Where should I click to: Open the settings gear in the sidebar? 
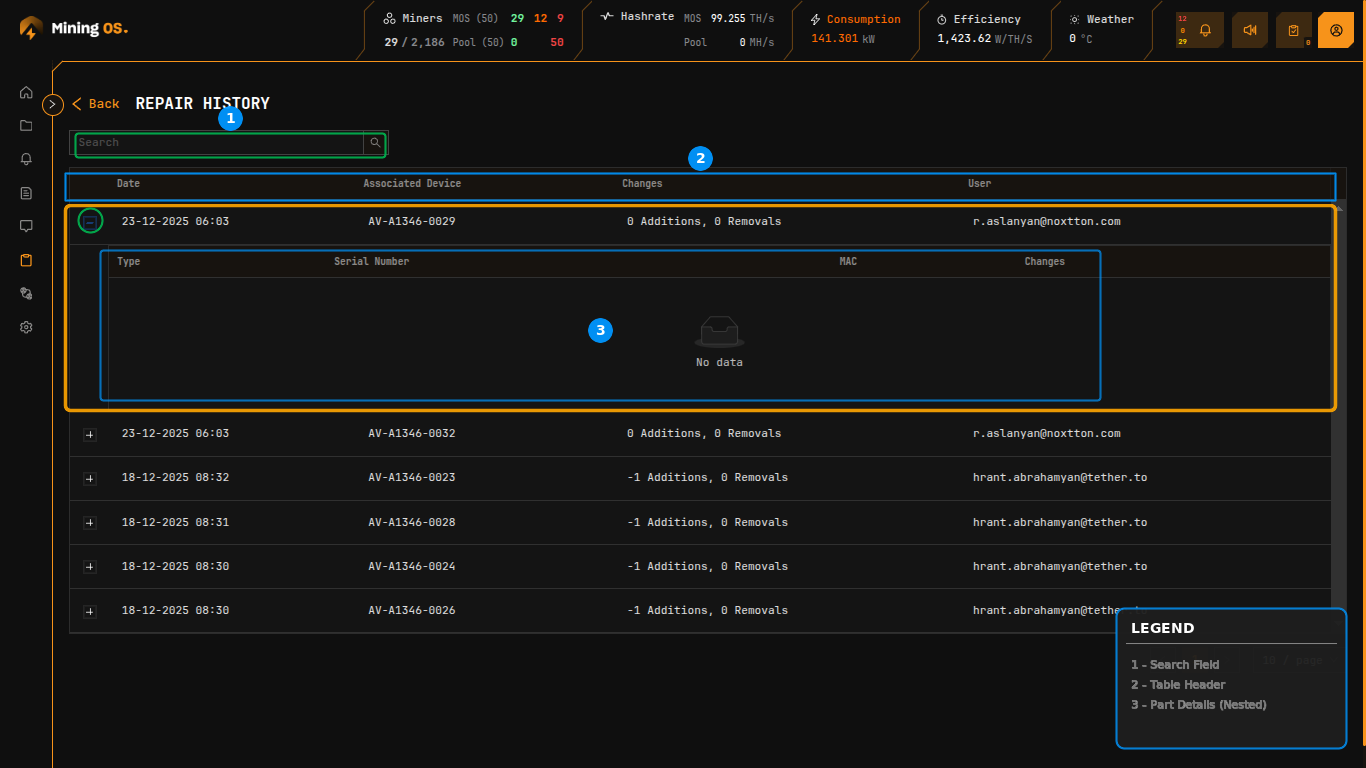[26, 327]
